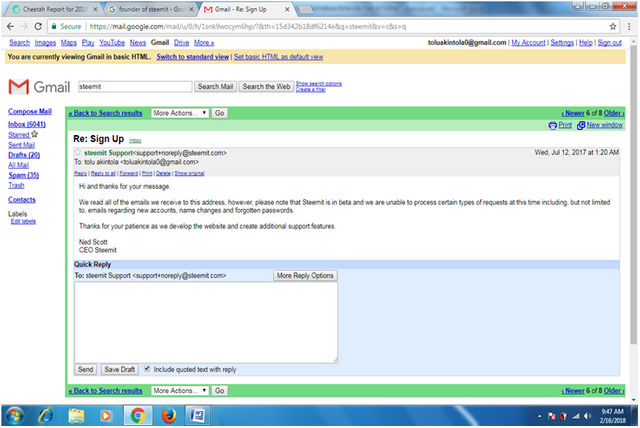Click the New window icon
Screen dimensions: 640x428
click(x=581, y=125)
